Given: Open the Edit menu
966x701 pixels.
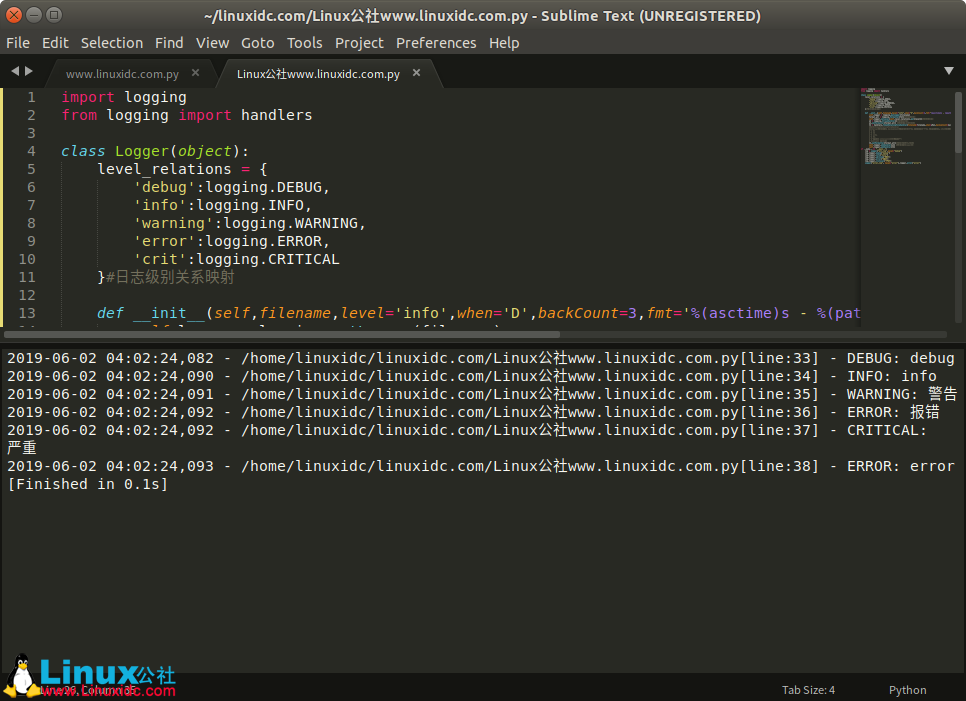Looking at the screenshot, I should 55,43.
